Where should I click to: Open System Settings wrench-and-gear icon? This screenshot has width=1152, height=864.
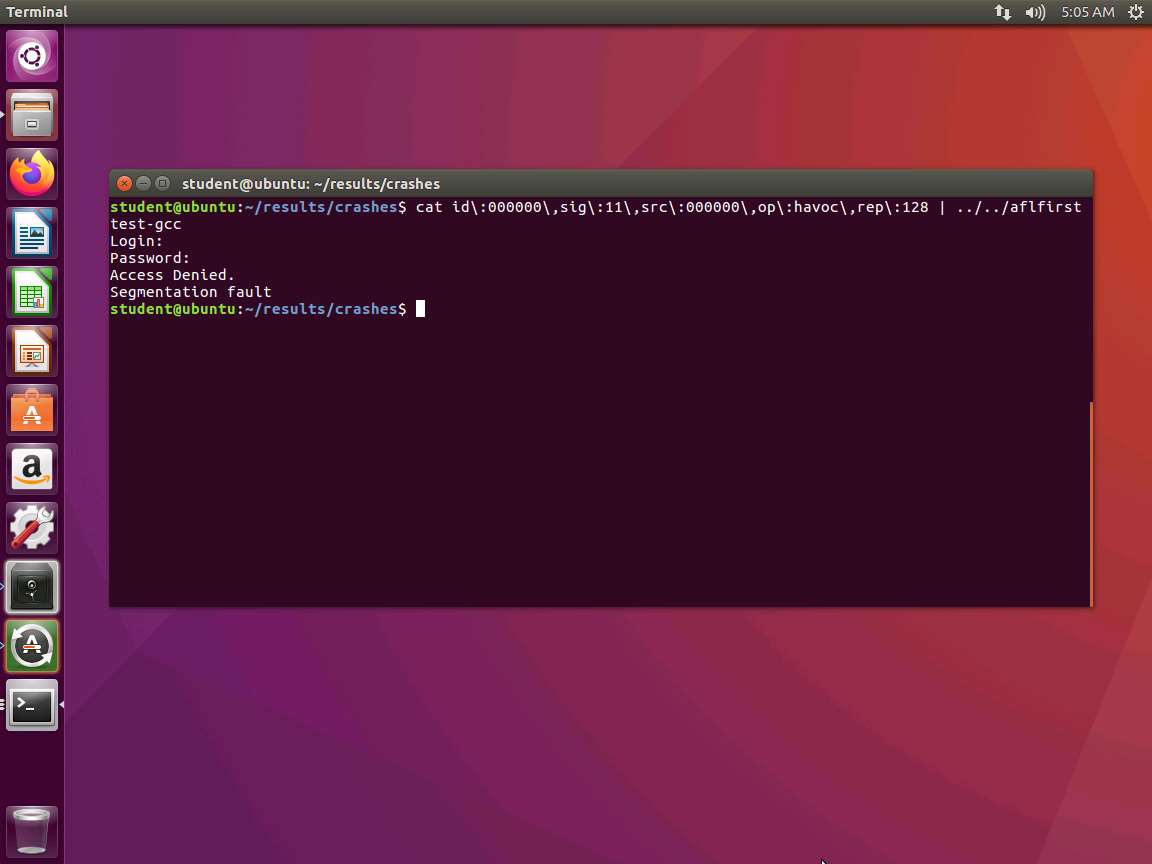tap(32, 528)
